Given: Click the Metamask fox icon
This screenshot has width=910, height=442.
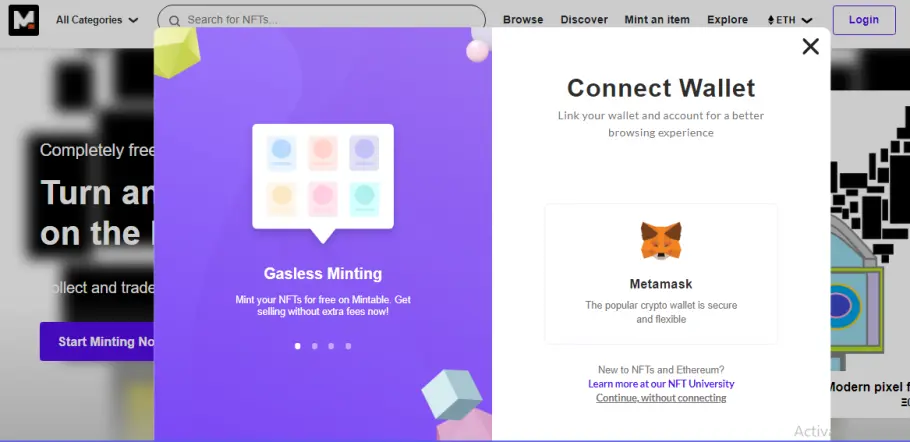Looking at the screenshot, I should [661, 241].
